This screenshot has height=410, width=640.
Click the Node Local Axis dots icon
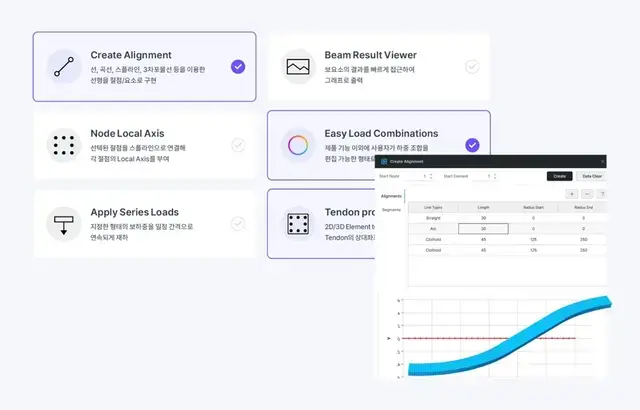pyautogui.click(x=65, y=145)
